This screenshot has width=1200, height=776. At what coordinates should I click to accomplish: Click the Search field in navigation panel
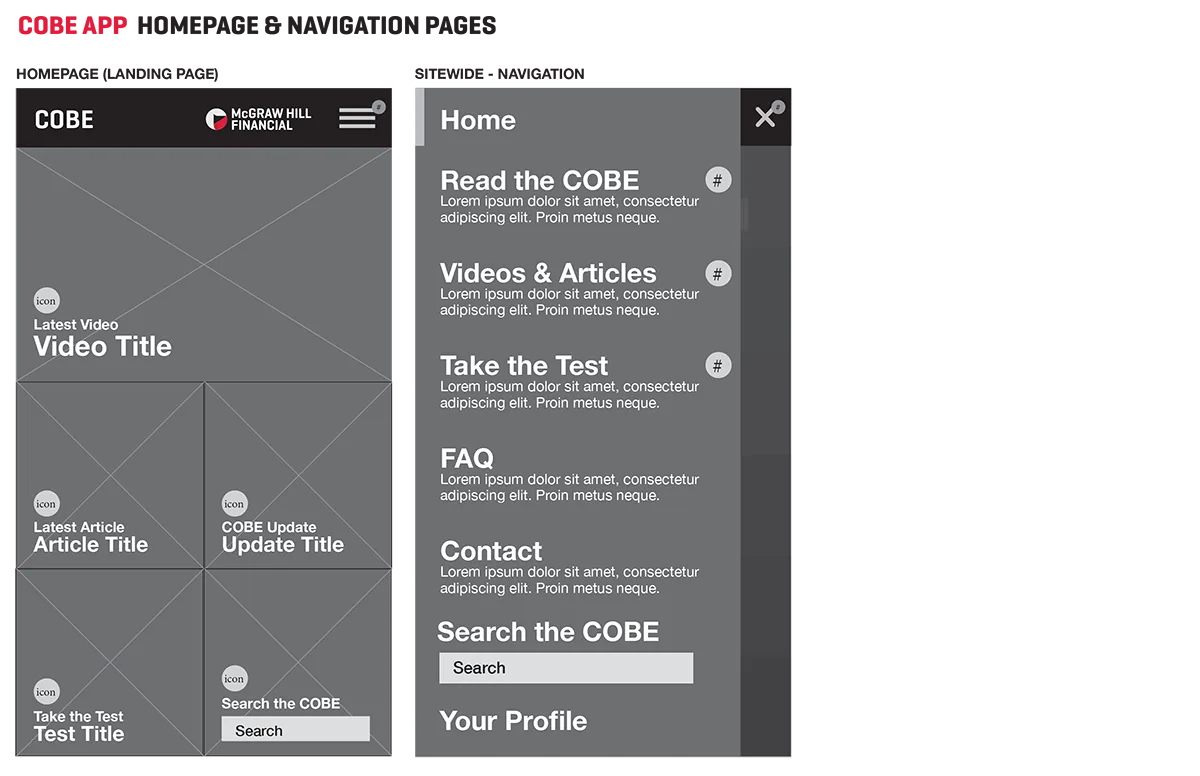(x=566, y=668)
